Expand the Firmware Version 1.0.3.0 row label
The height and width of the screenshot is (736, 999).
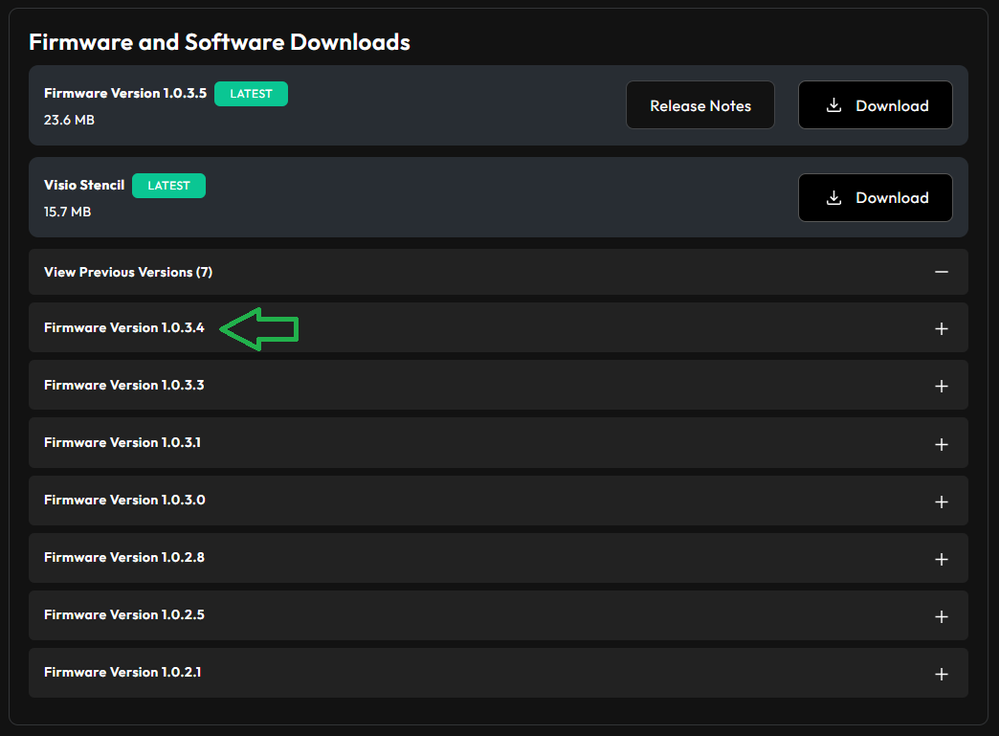tap(124, 500)
